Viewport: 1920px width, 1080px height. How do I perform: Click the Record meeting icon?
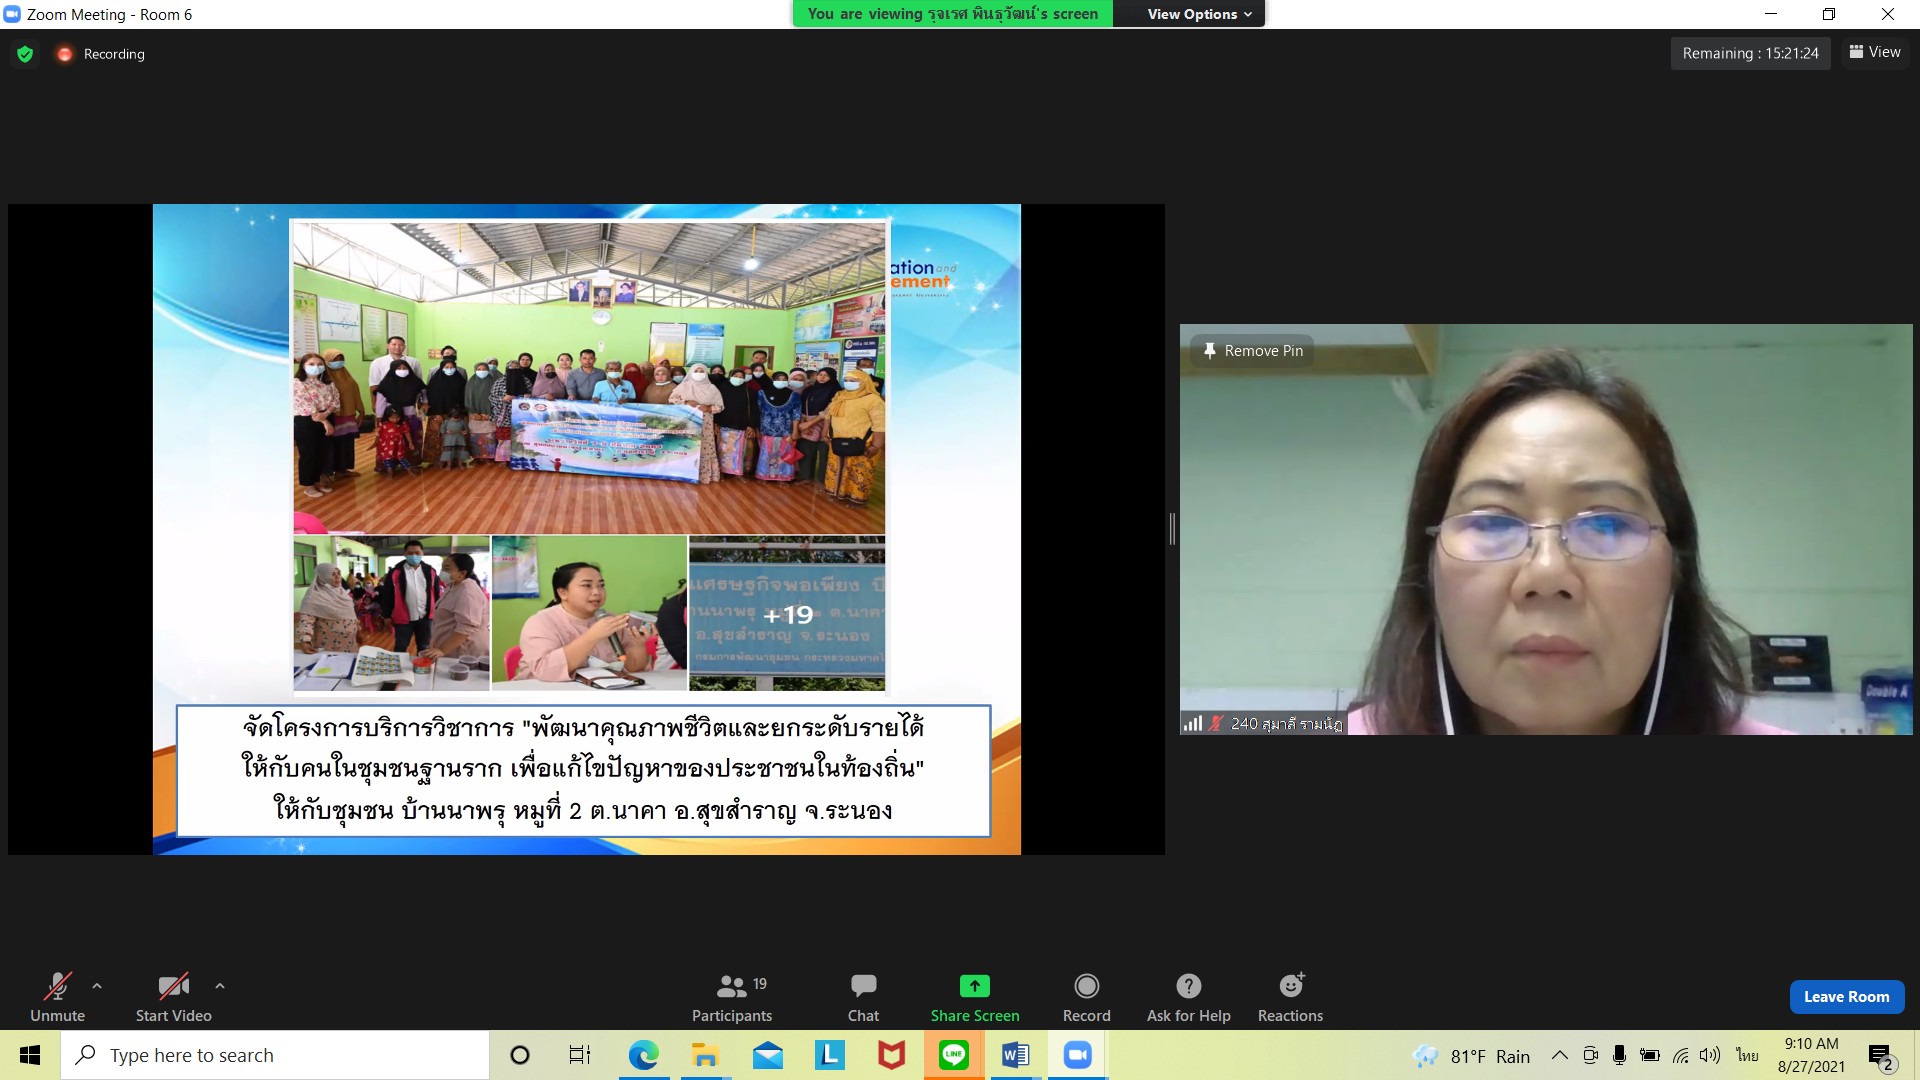click(x=1086, y=986)
